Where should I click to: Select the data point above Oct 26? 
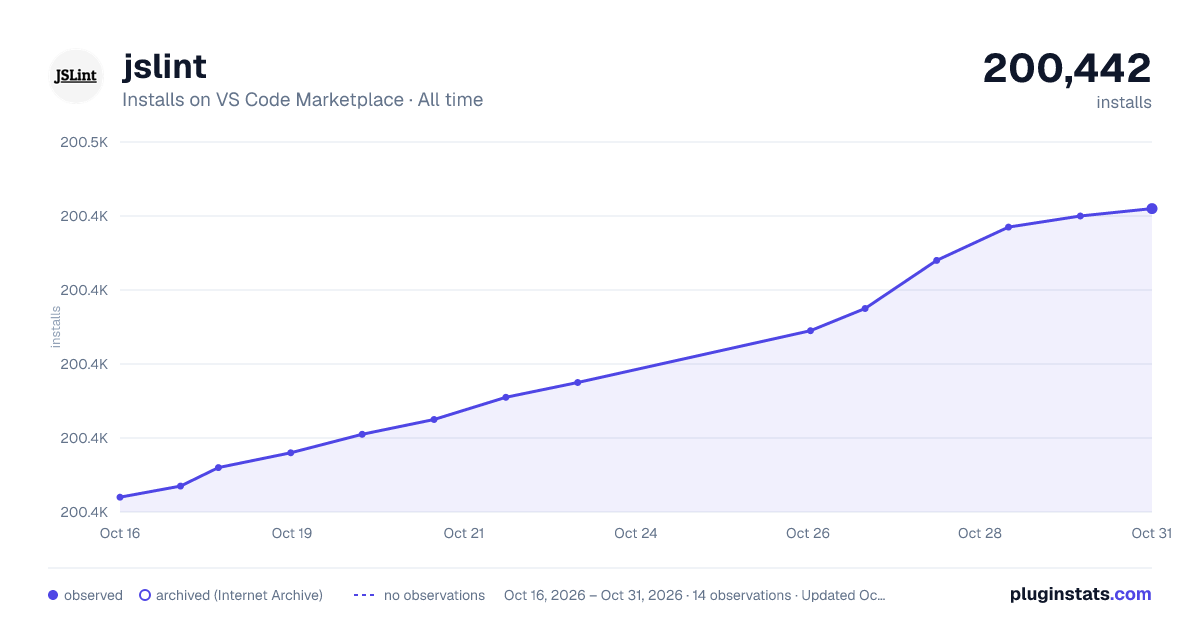810,330
